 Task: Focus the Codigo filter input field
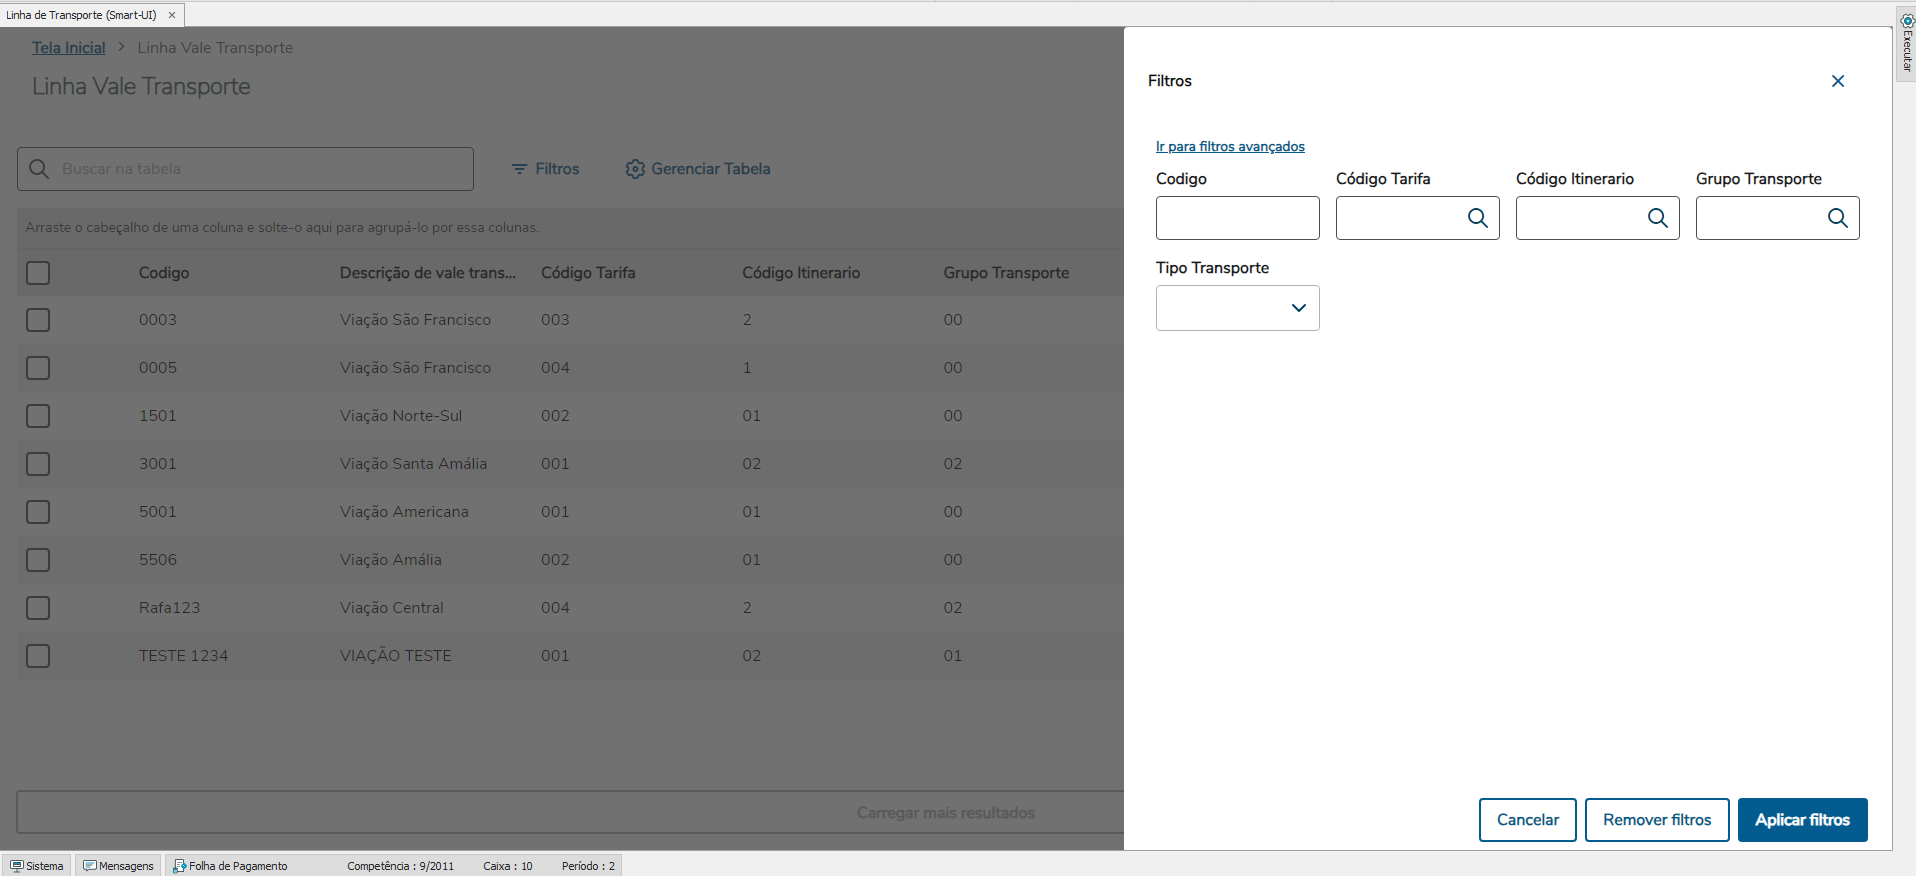(1237, 218)
